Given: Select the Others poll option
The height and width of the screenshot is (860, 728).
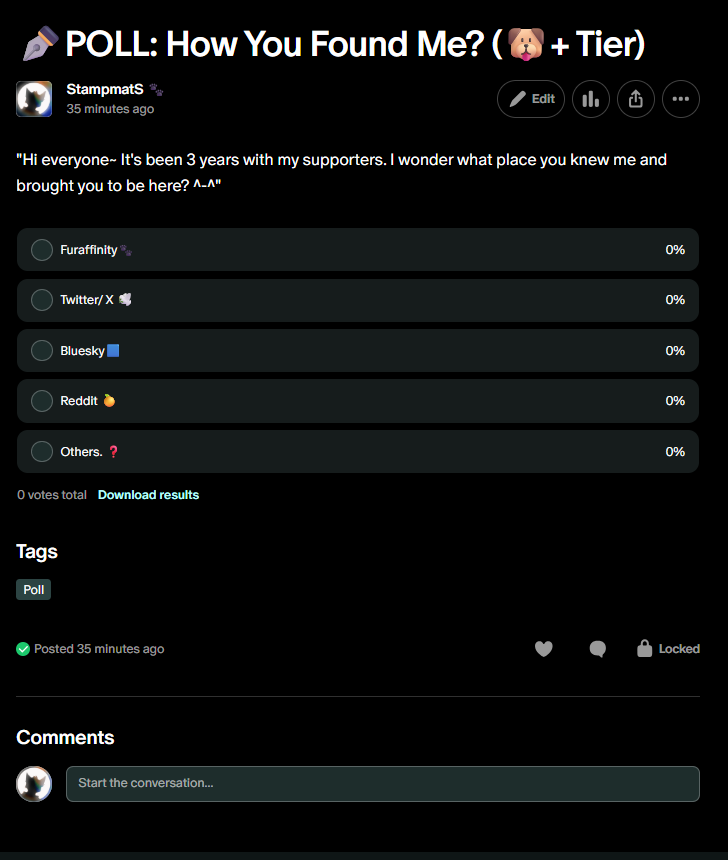Looking at the screenshot, I should pyautogui.click(x=42, y=452).
